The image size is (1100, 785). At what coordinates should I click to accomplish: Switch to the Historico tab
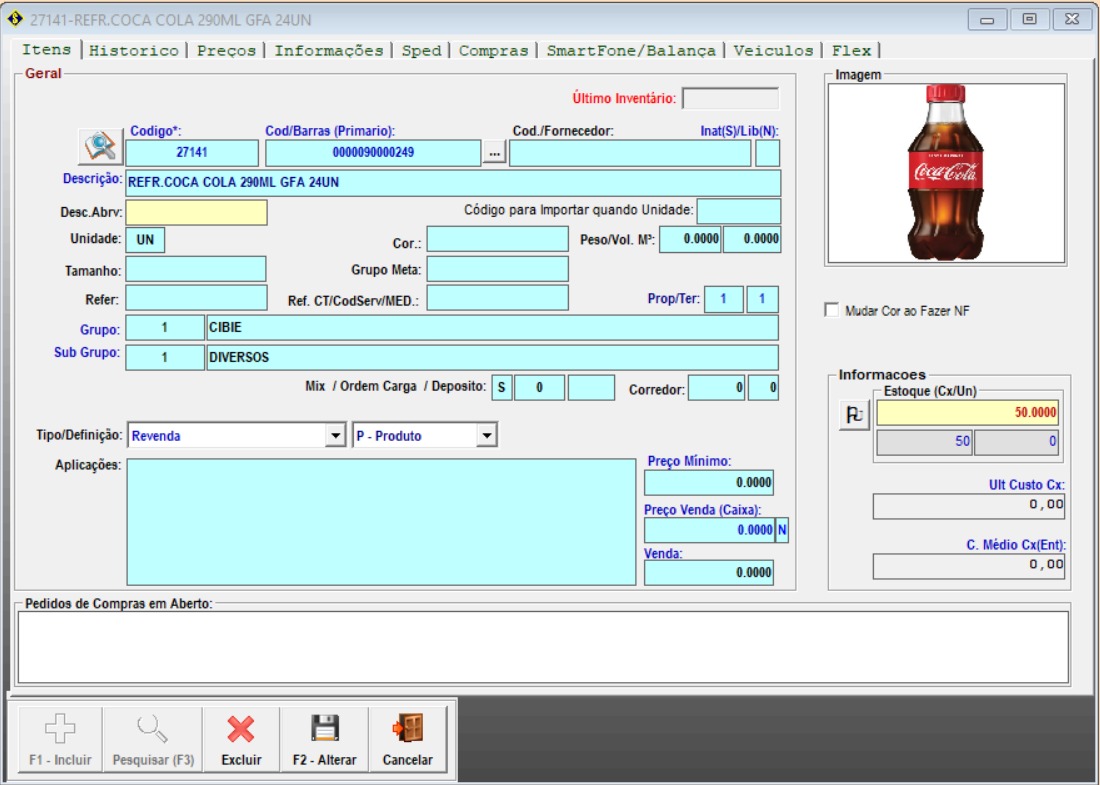pos(133,50)
